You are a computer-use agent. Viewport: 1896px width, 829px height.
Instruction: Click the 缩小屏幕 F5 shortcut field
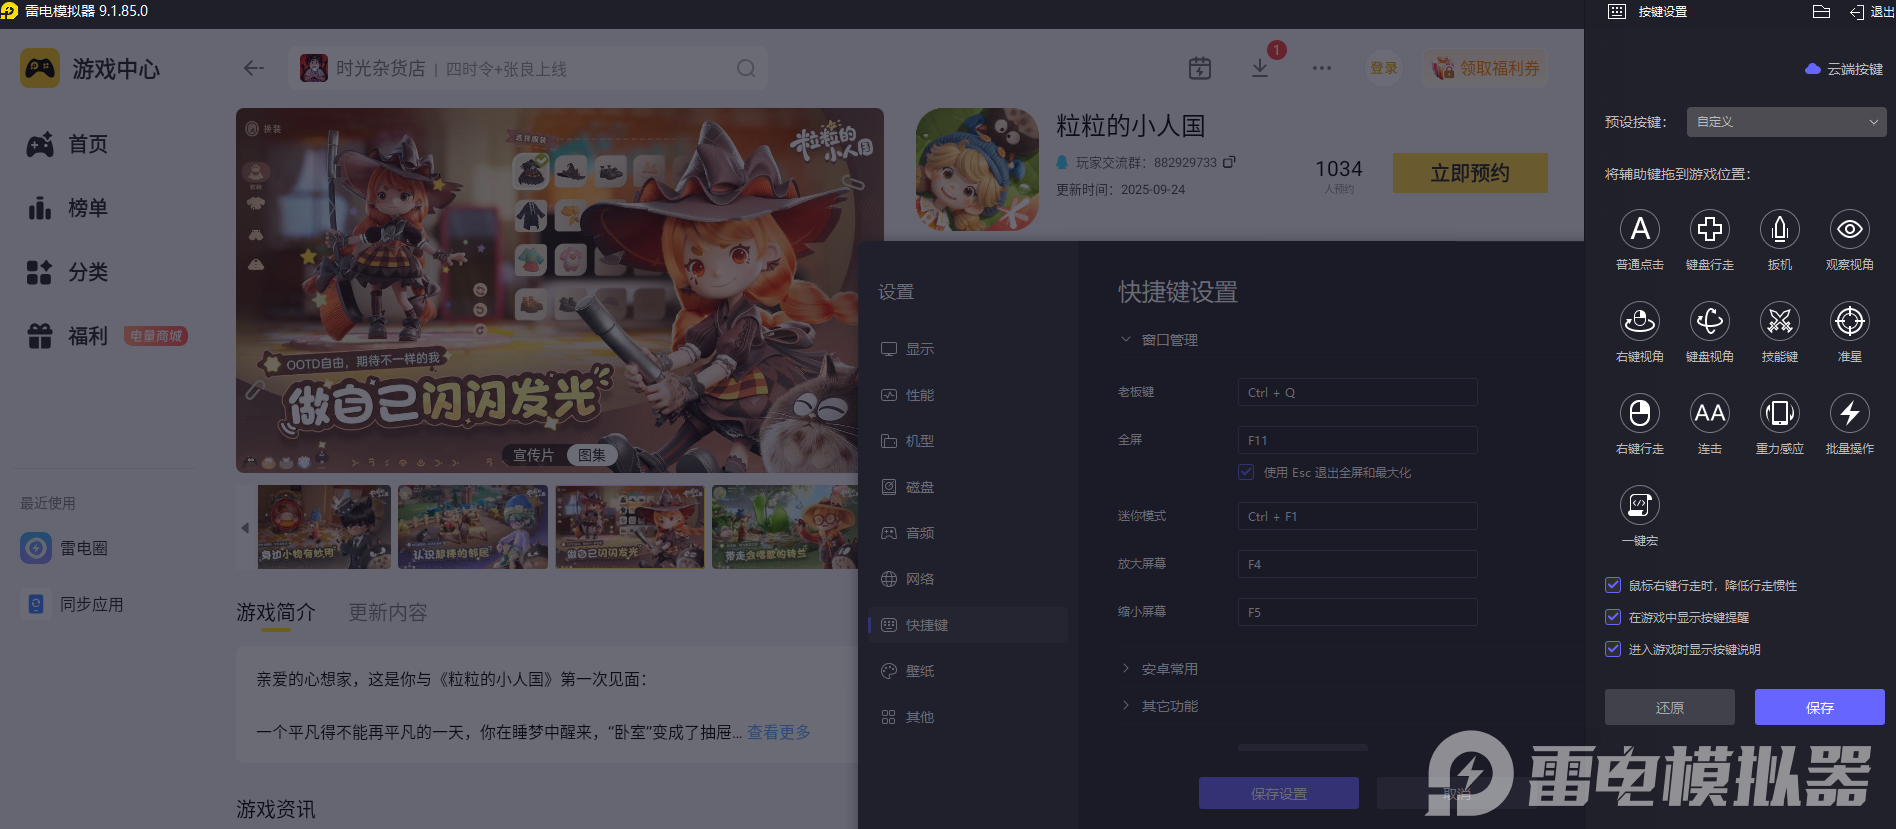pos(1358,612)
